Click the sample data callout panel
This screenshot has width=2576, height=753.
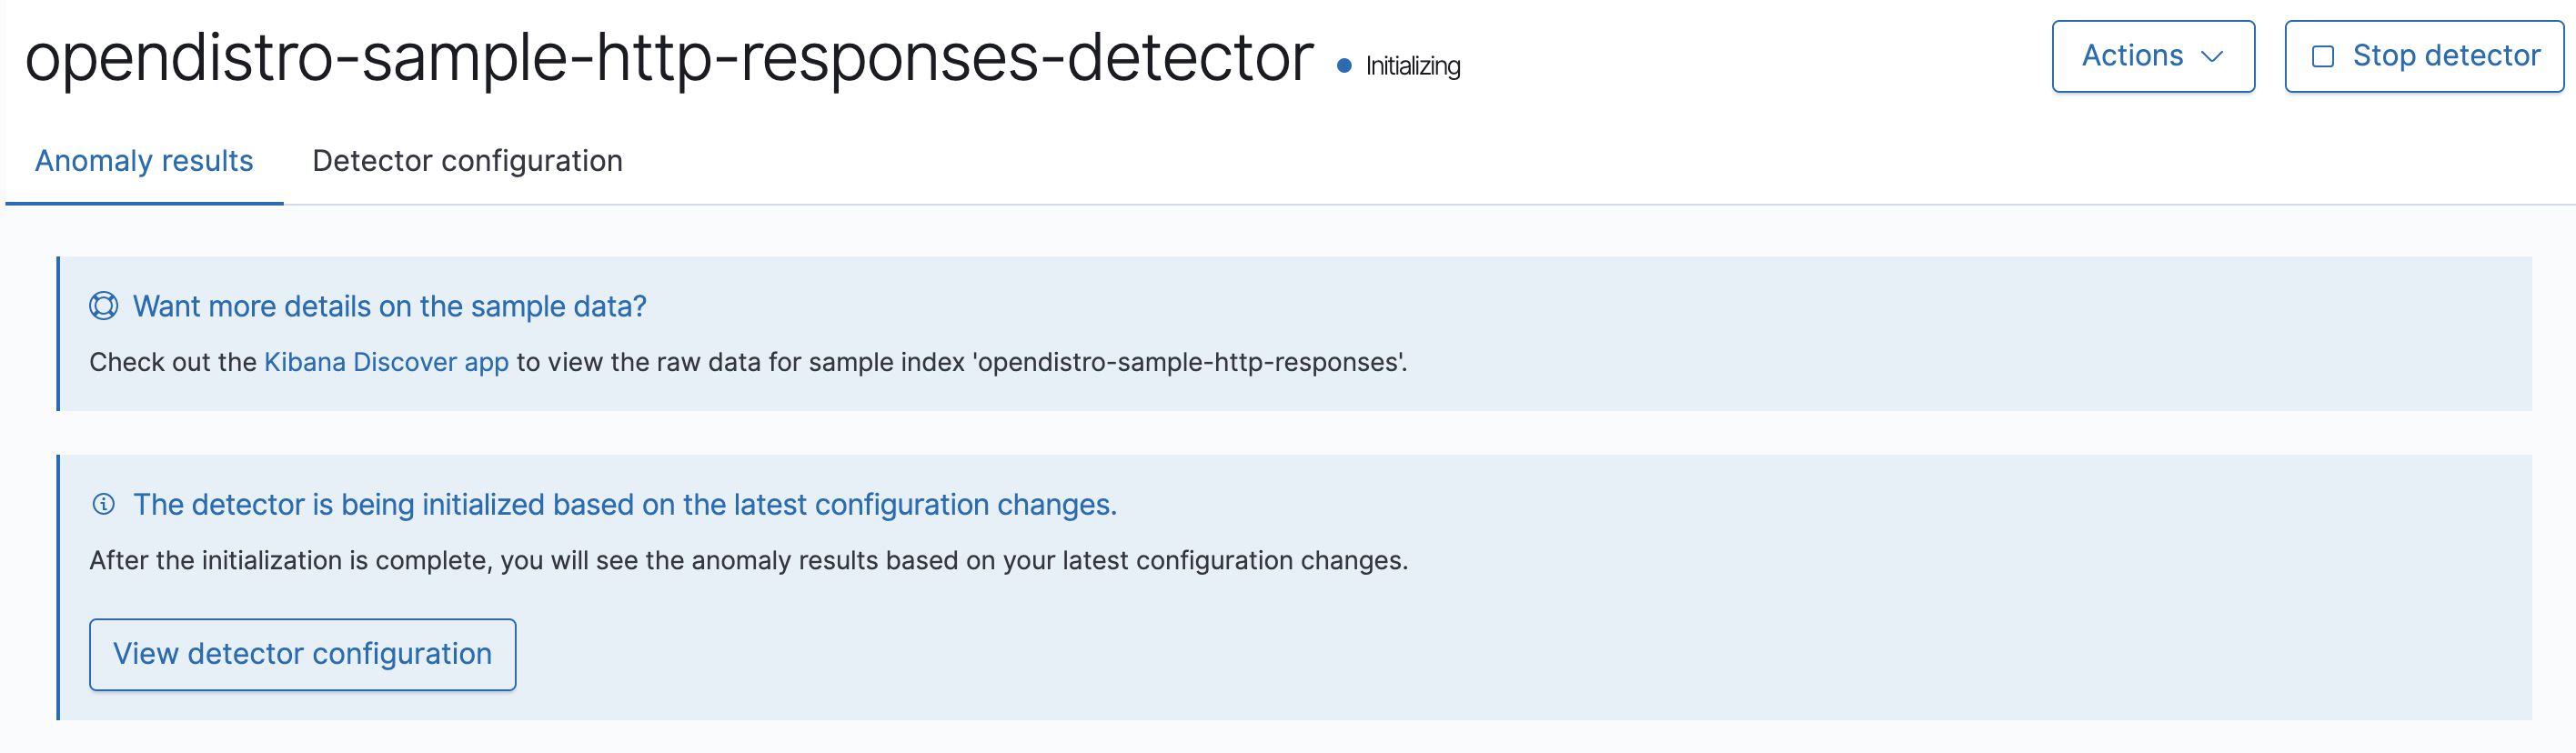[1288, 335]
